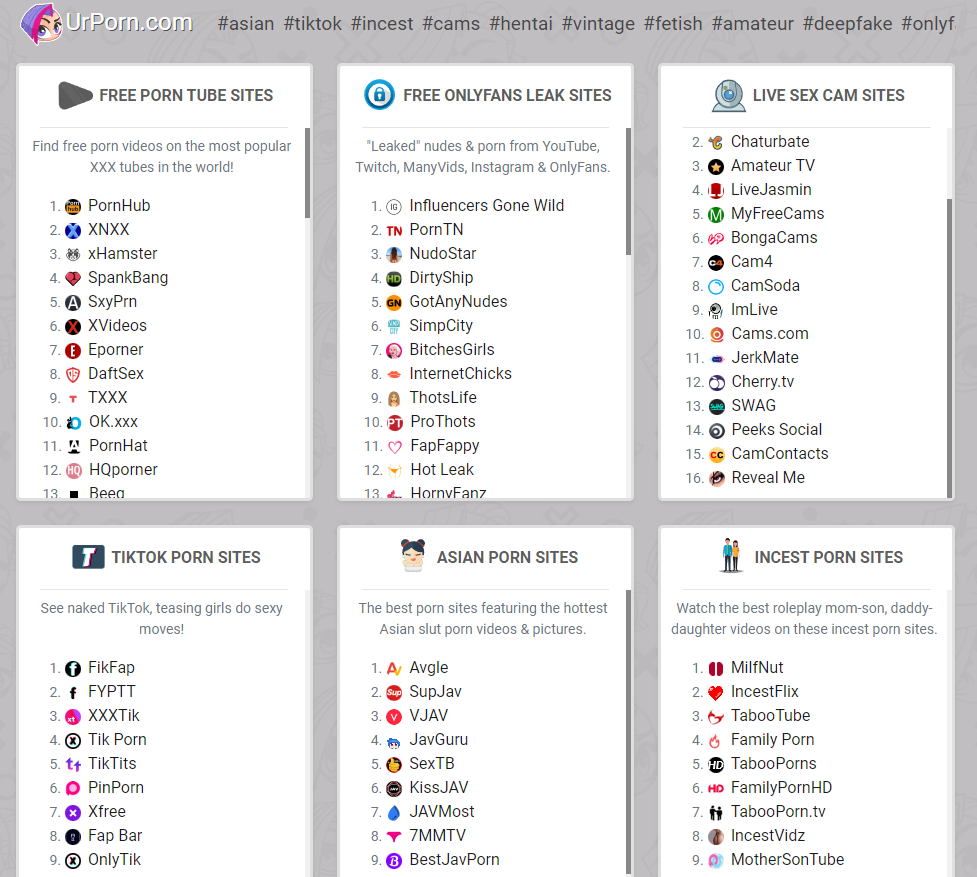Screen dimensions: 977x877
Task: Click the play icon beside Free Porn Tube Sites
Action: coord(75,95)
